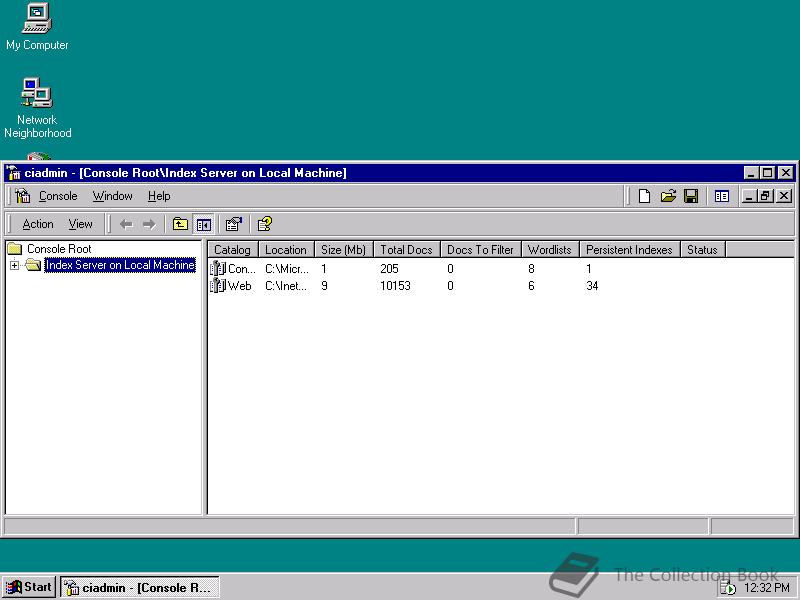The height and width of the screenshot is (600, 800).
Task: Sort by the Docs To Filter column header
Action: tap(481, 249)
